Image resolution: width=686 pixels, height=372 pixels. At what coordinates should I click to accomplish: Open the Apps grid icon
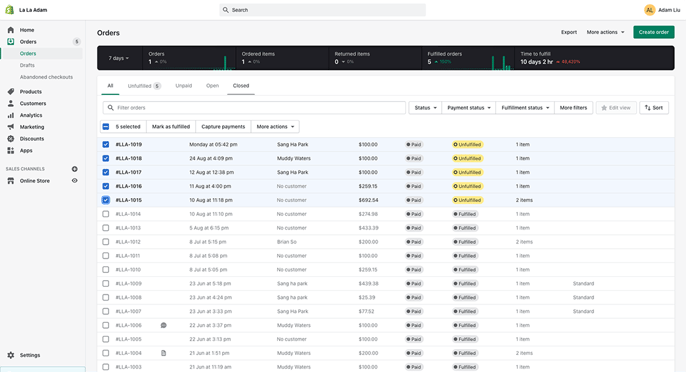click(10, 151)
